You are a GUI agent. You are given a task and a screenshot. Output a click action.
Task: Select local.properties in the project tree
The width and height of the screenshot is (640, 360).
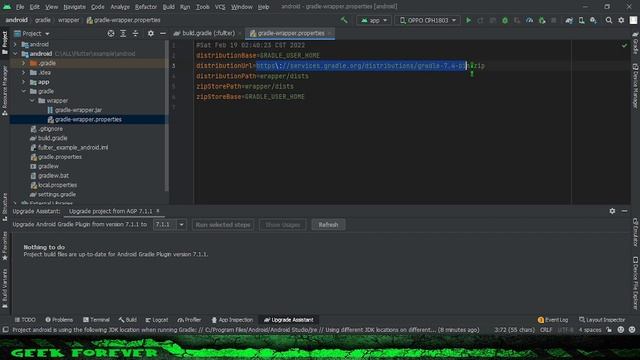(58, 185)
